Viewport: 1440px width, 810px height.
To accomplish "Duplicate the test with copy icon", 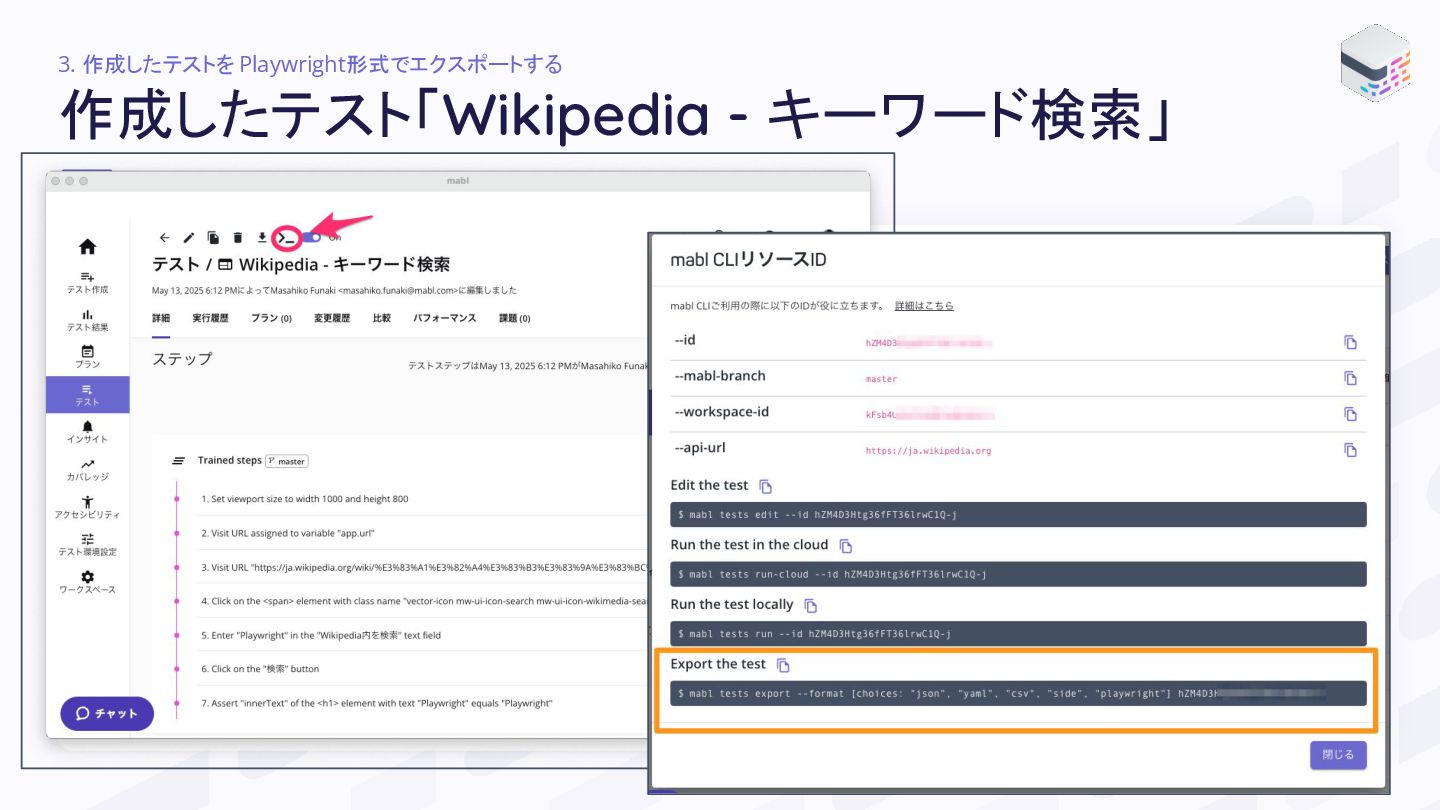I will (213, 238).
